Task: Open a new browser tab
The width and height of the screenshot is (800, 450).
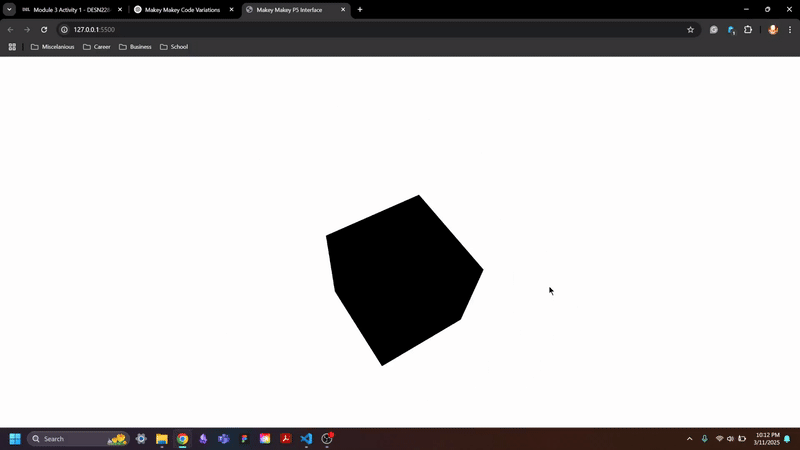Action: click(360, 10)
